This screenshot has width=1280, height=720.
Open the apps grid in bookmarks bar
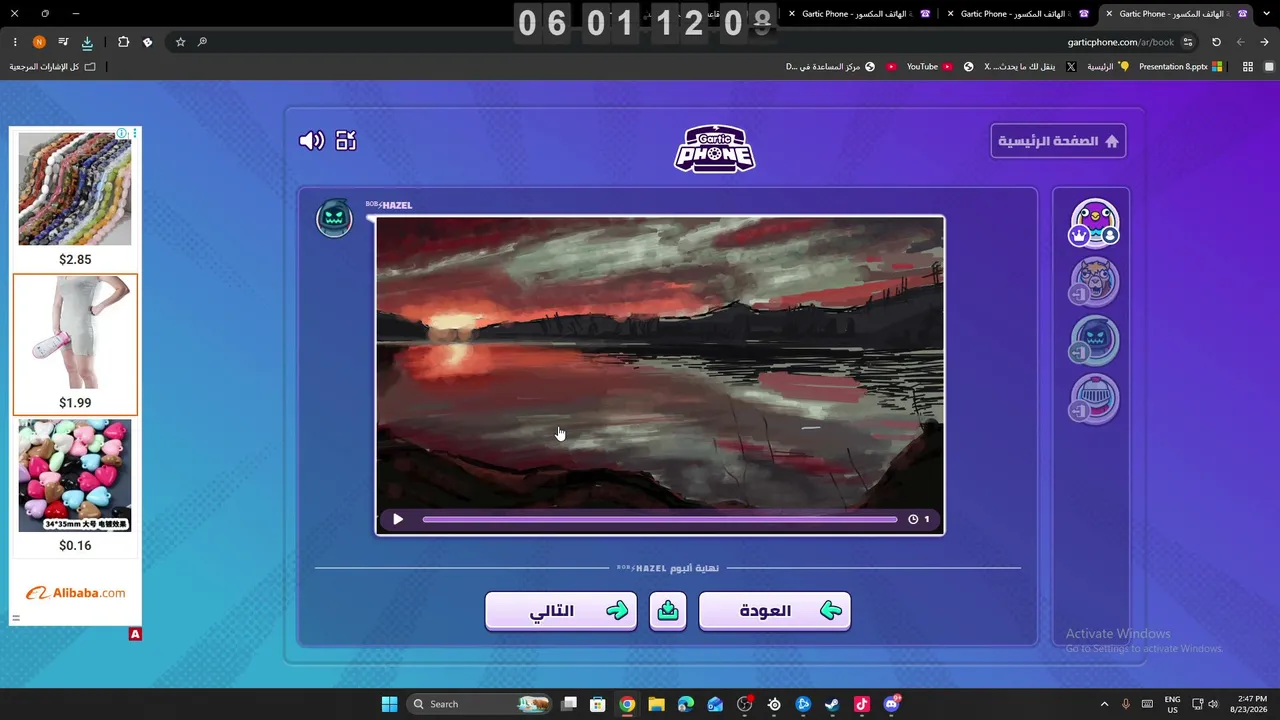(x=1248, y=67)
